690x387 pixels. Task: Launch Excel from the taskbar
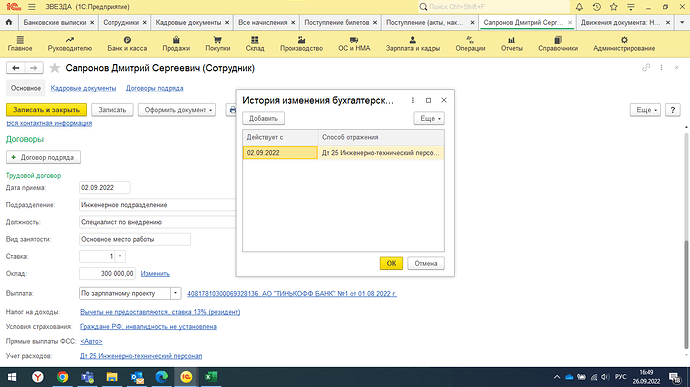[211, 377]
